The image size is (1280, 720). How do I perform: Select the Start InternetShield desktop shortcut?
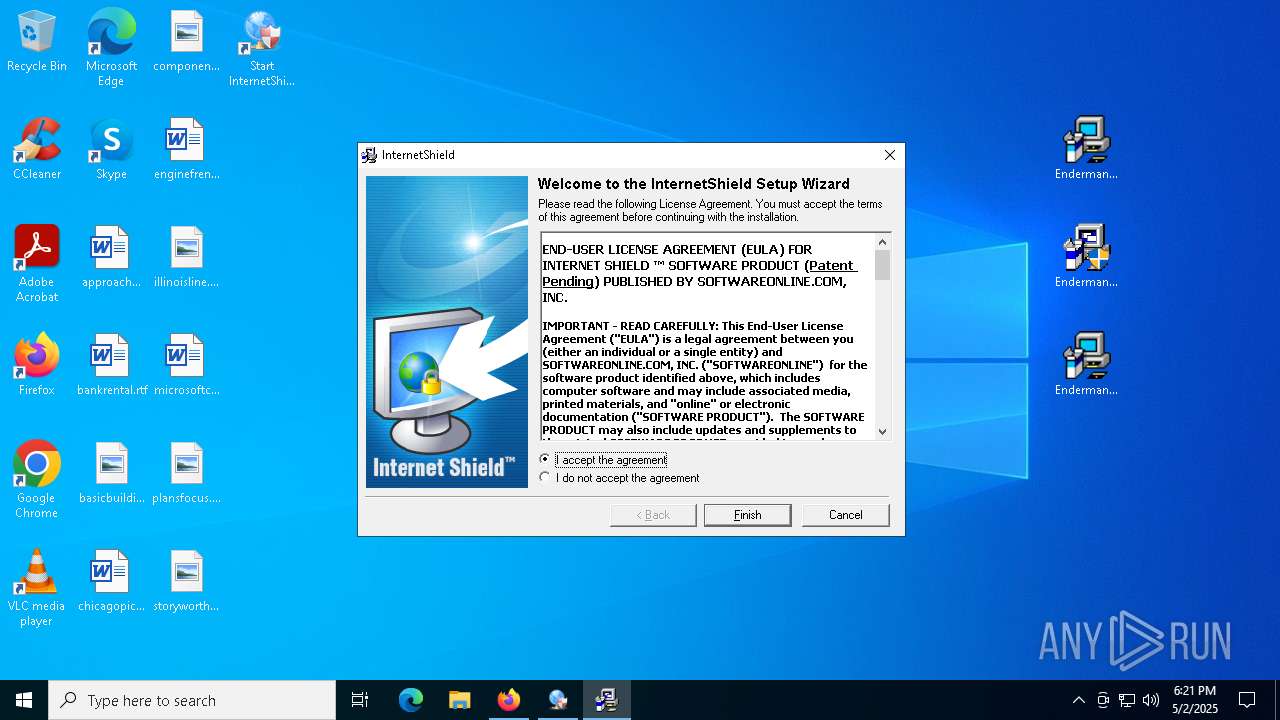pyautogui.click(x=261, y=48)
